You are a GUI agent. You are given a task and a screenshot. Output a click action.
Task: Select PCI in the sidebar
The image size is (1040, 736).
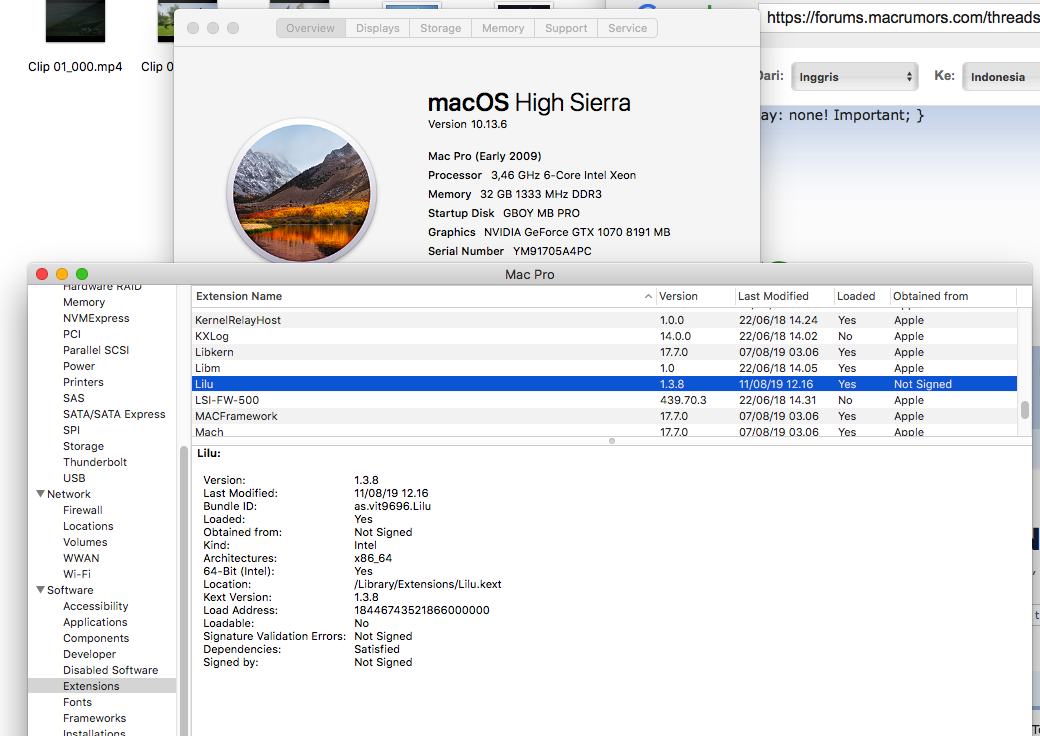click(x=72, y=334)
